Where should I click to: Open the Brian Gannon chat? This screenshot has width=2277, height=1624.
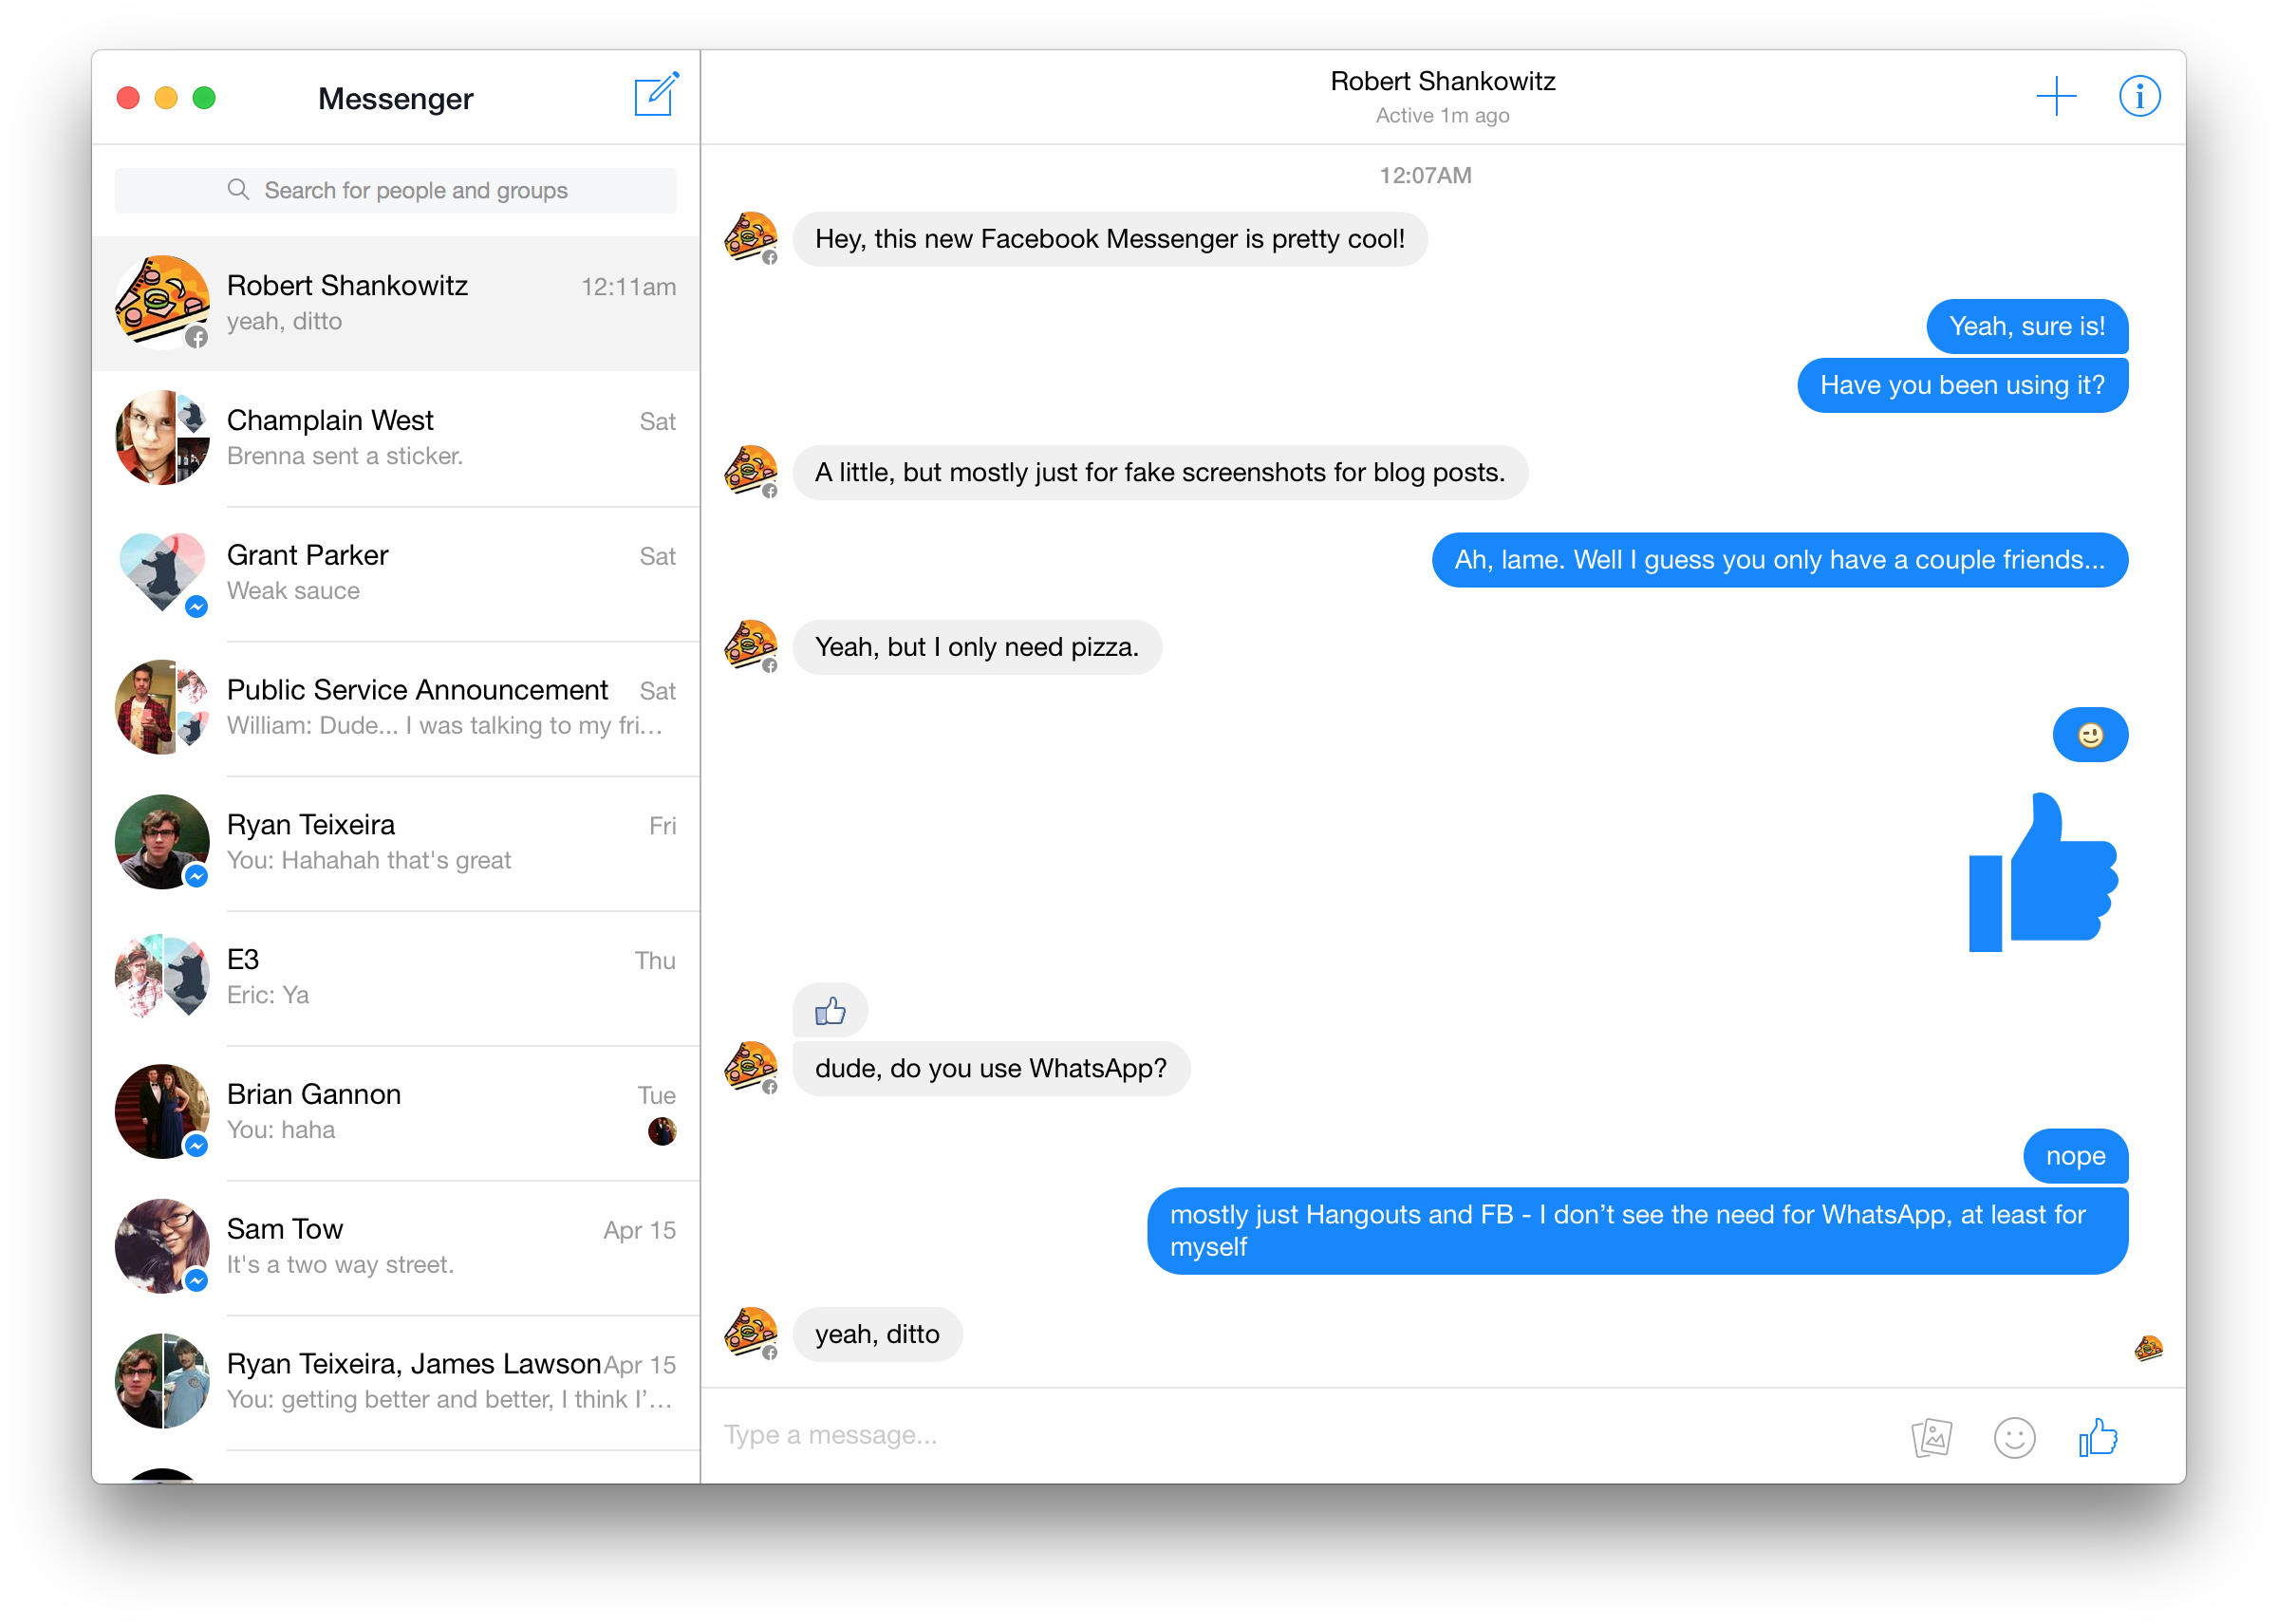(396, 1111)
